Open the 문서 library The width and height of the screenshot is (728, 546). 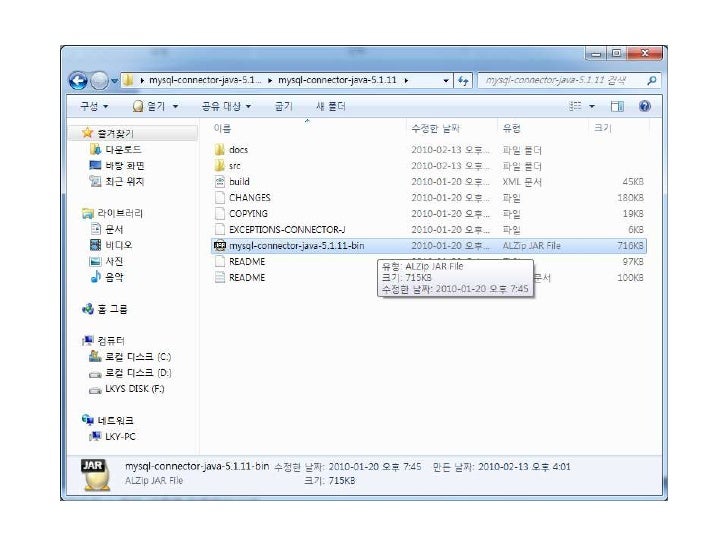pos(114,229)
